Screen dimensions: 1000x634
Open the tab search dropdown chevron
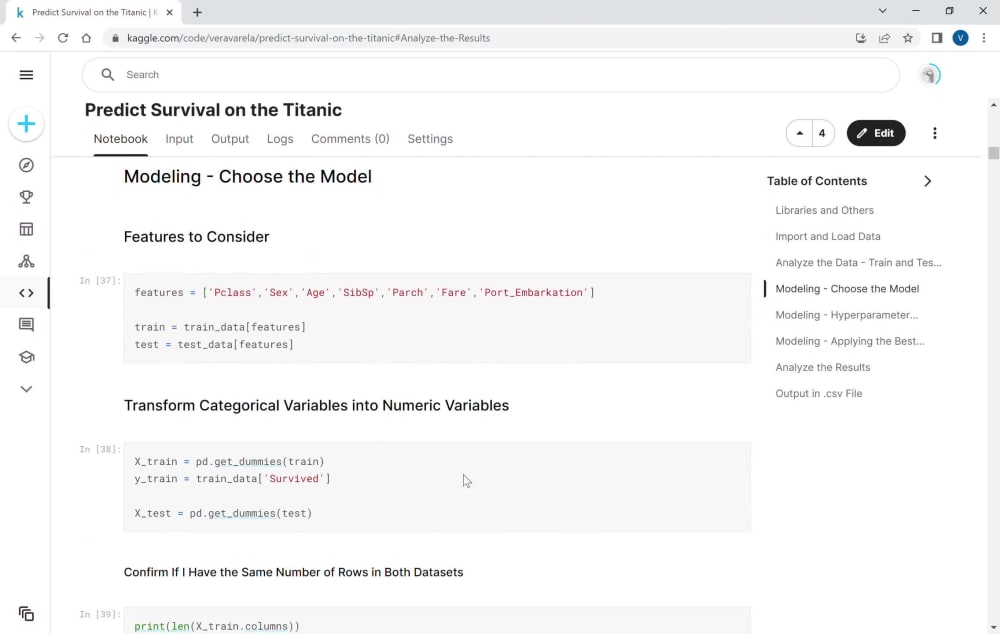pos(882,11)
